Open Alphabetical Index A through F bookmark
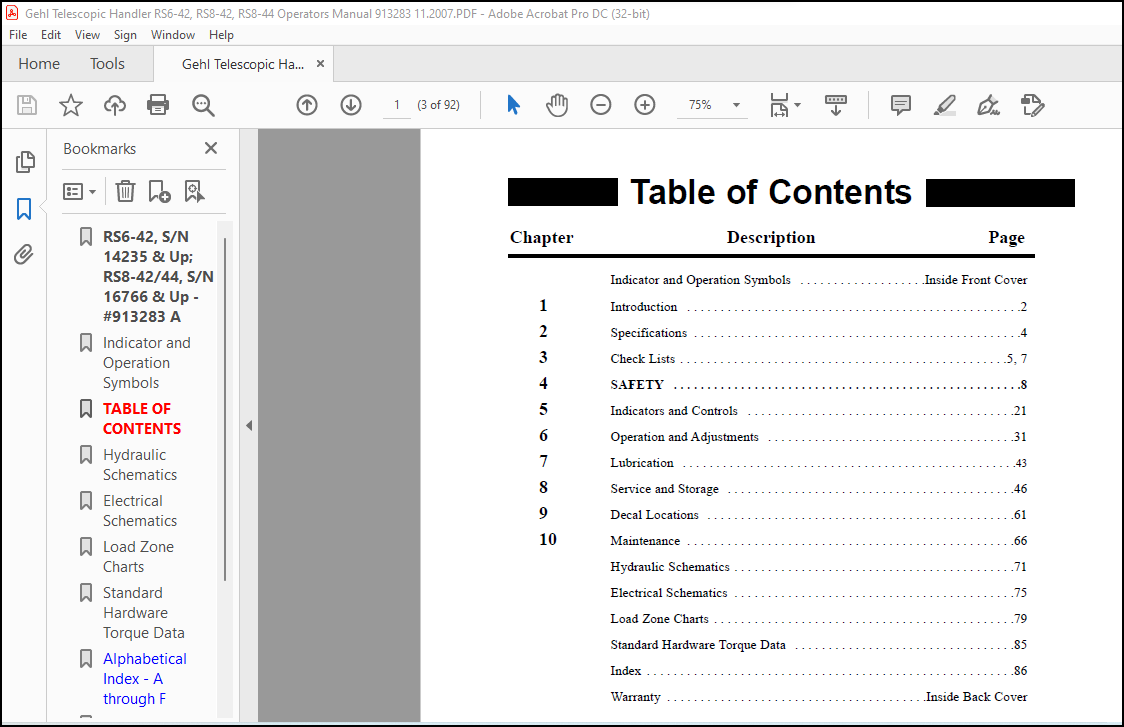 144,678
